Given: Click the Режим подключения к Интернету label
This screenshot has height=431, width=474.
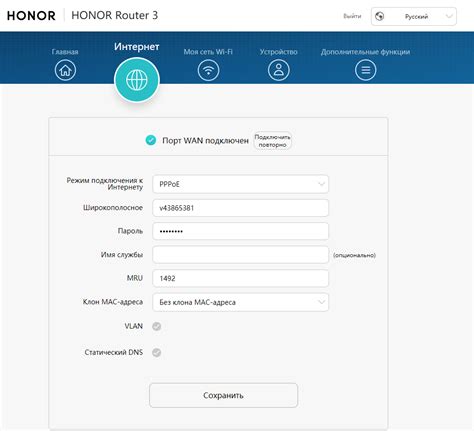Looking at the screenshot, I should [105, 184].
